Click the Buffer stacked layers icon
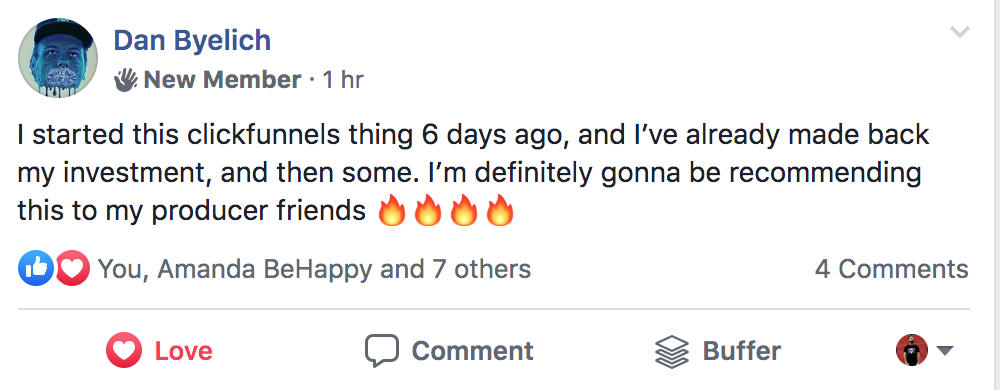This screenshot has width=1000, height=390. pos(672,351)
